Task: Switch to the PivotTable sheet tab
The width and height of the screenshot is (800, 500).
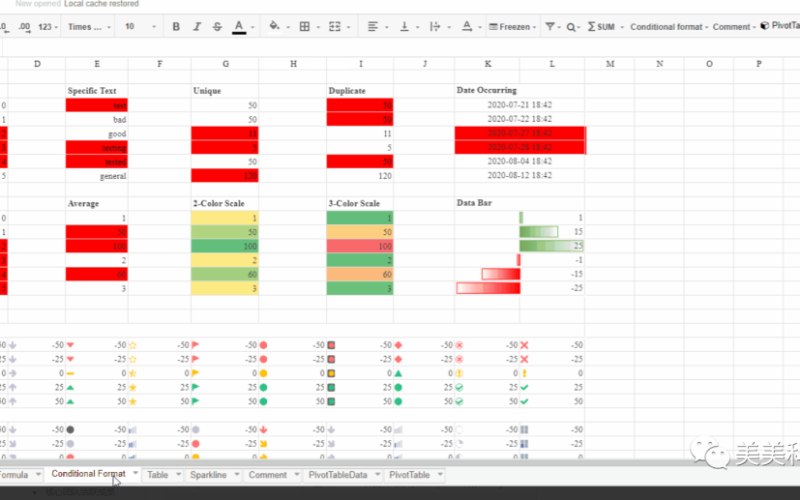Action: coord(409,475)
